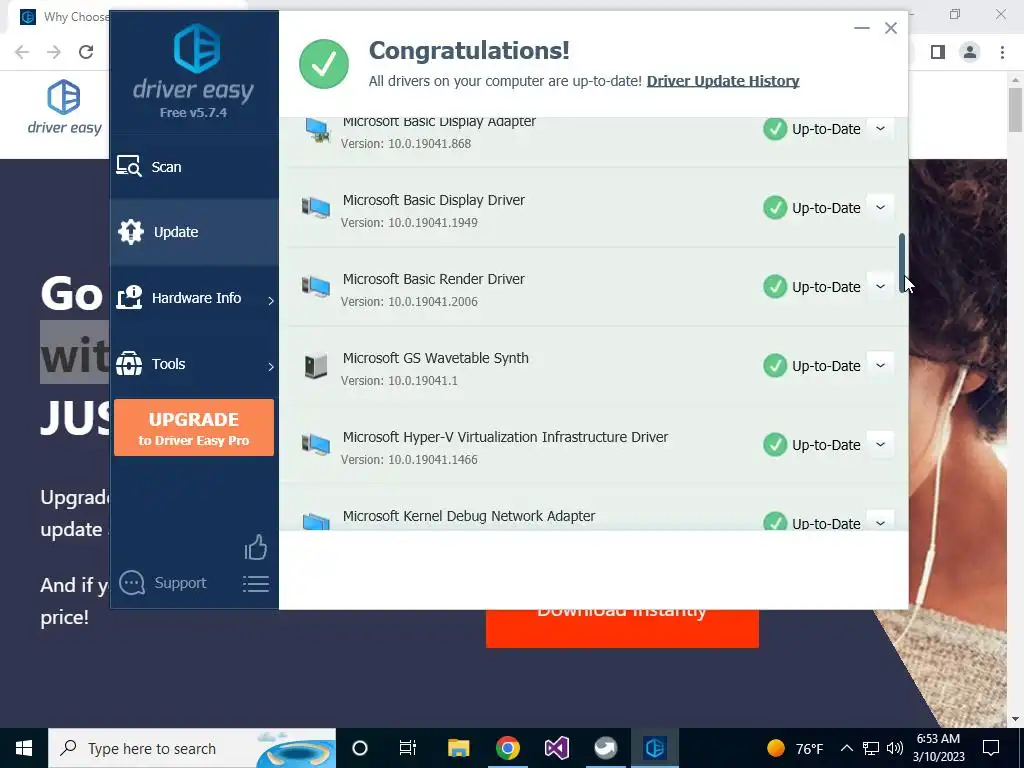Open the Scan section
1024x768 pixels.
click(x=194, y=167)
